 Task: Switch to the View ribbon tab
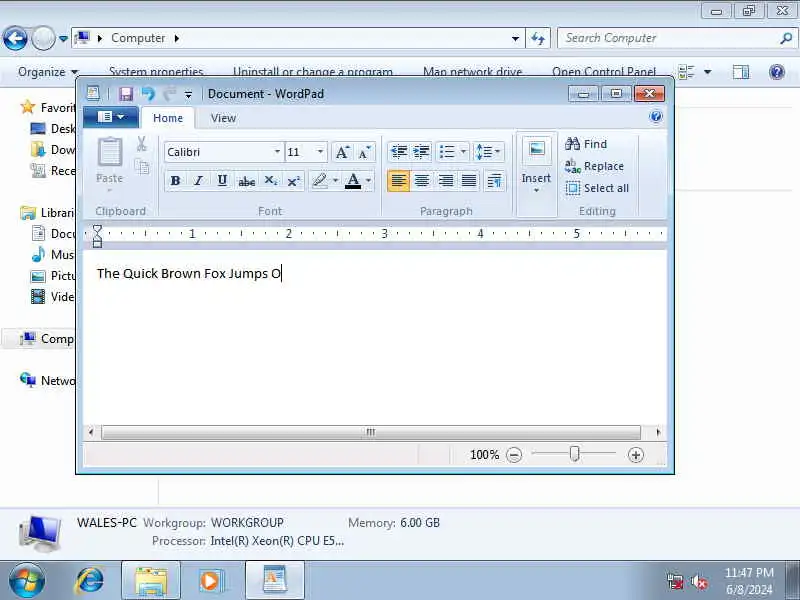(223, 118)
